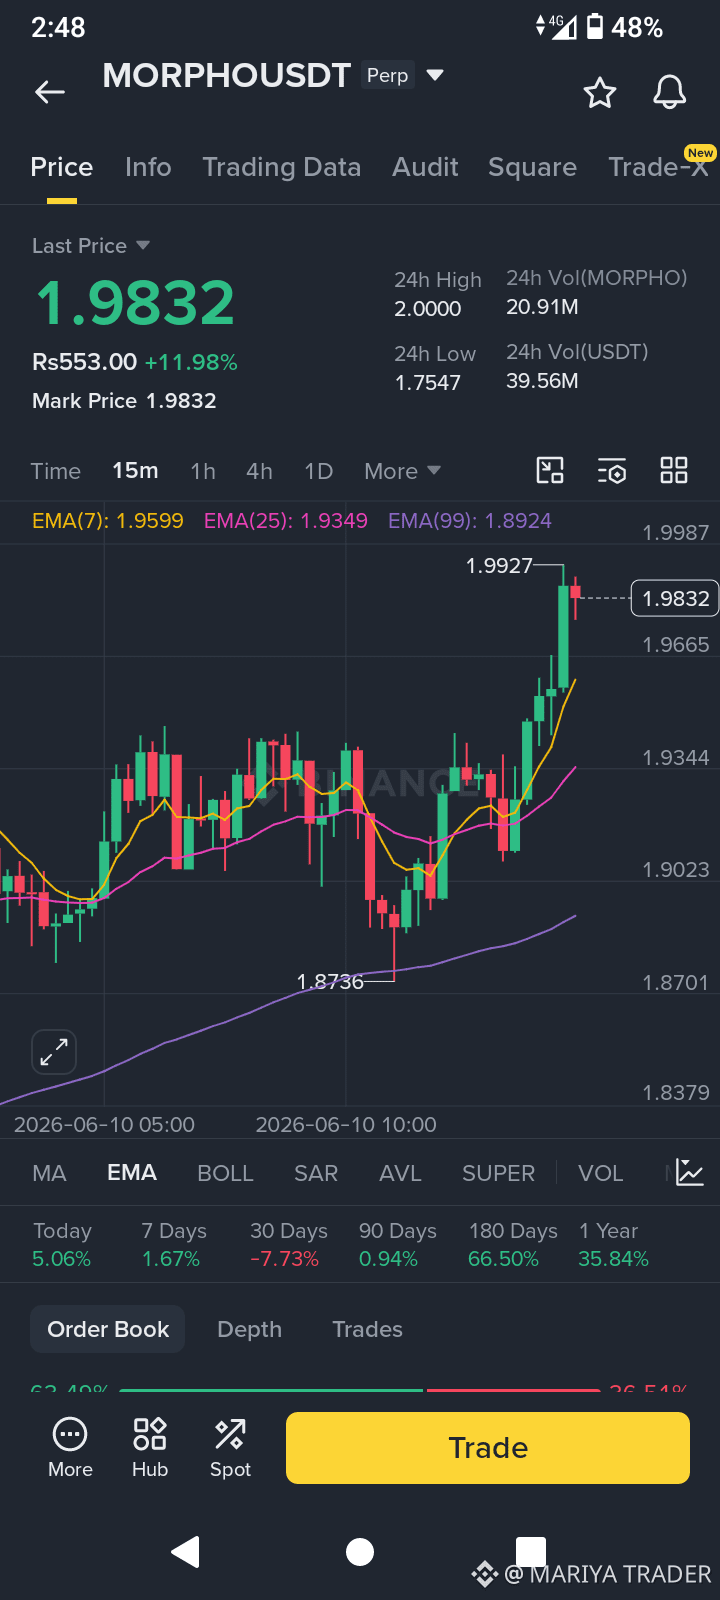This screenshot has width=720, height=1600.
Task: Enable SUPER indicator
Action: click(498, 1173)
